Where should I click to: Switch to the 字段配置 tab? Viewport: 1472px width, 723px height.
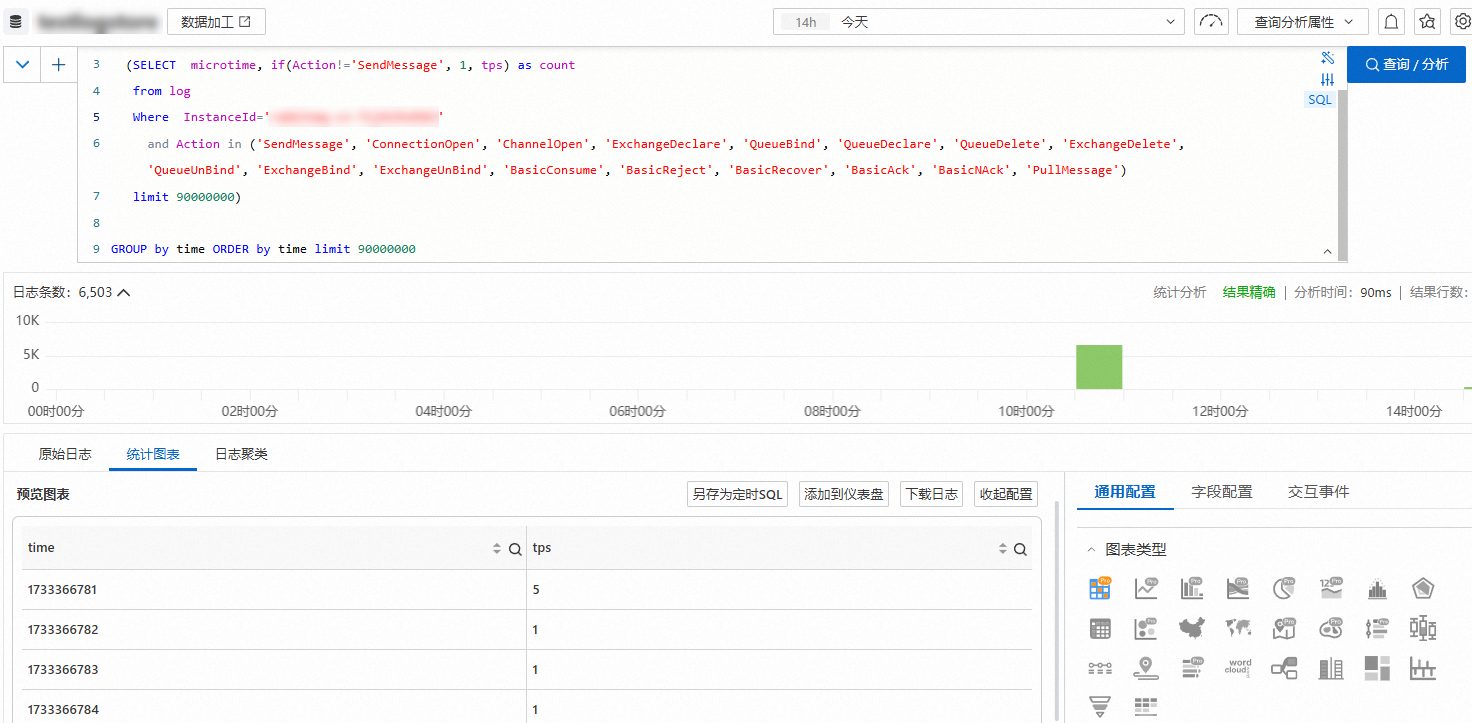(1222, 492)
